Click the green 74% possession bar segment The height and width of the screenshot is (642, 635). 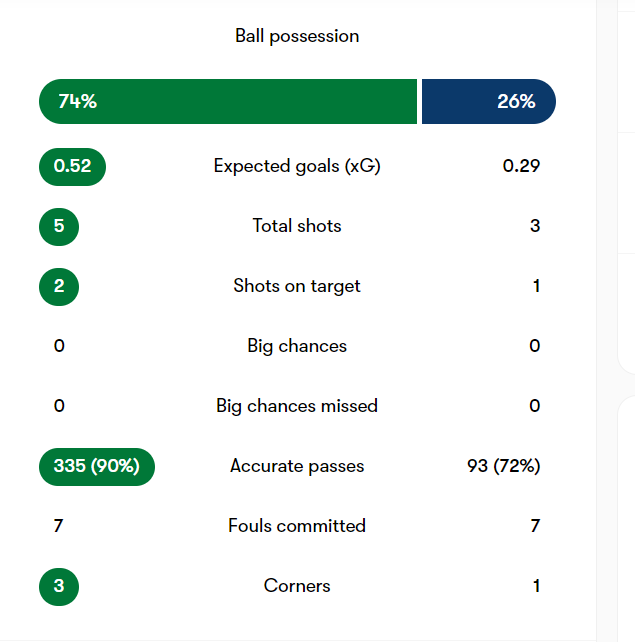[x=228, y=102]
